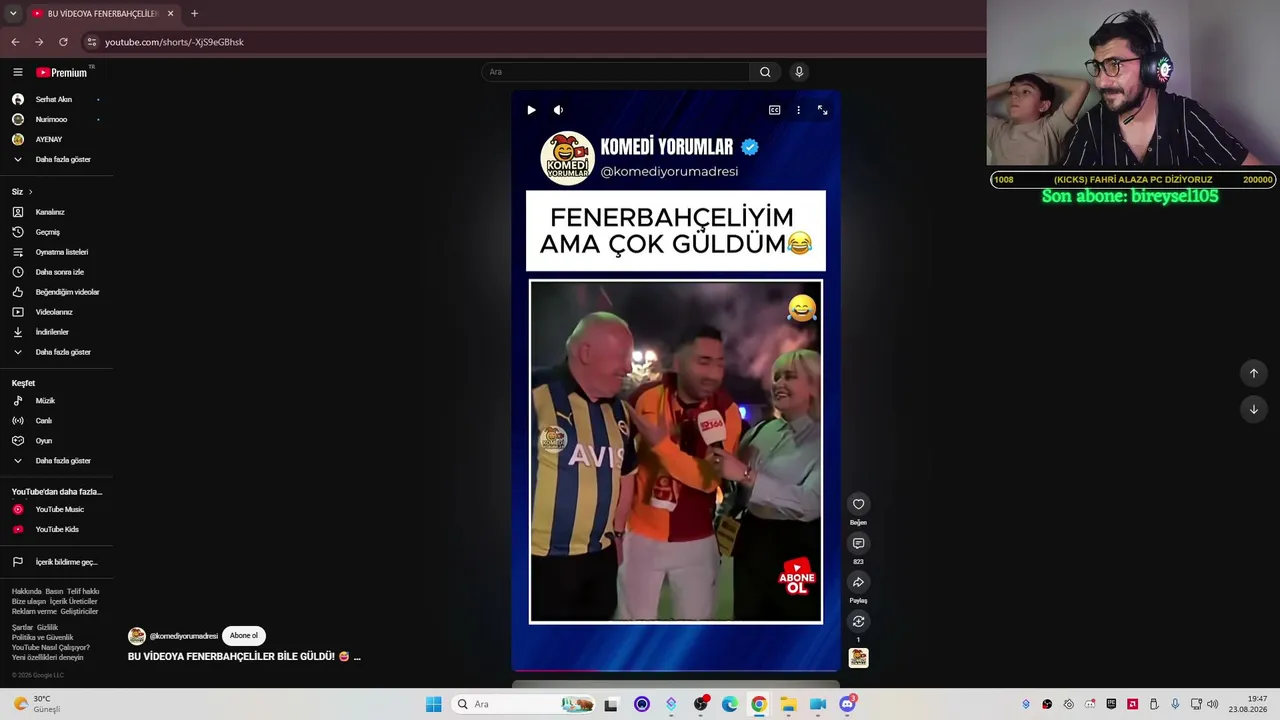
Task: Click the search magnifier button
Action: (x=765, y=72)
